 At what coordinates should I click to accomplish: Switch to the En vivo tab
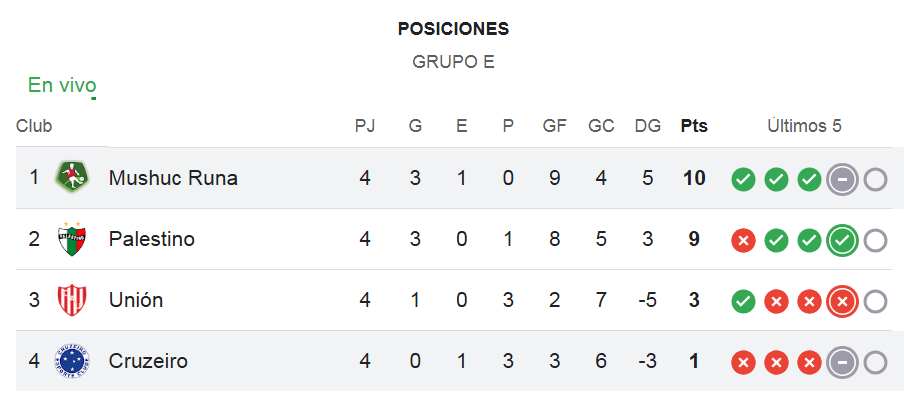62,85
